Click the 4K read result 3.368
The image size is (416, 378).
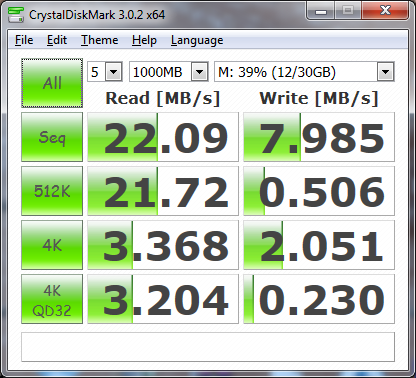(163, 245)
